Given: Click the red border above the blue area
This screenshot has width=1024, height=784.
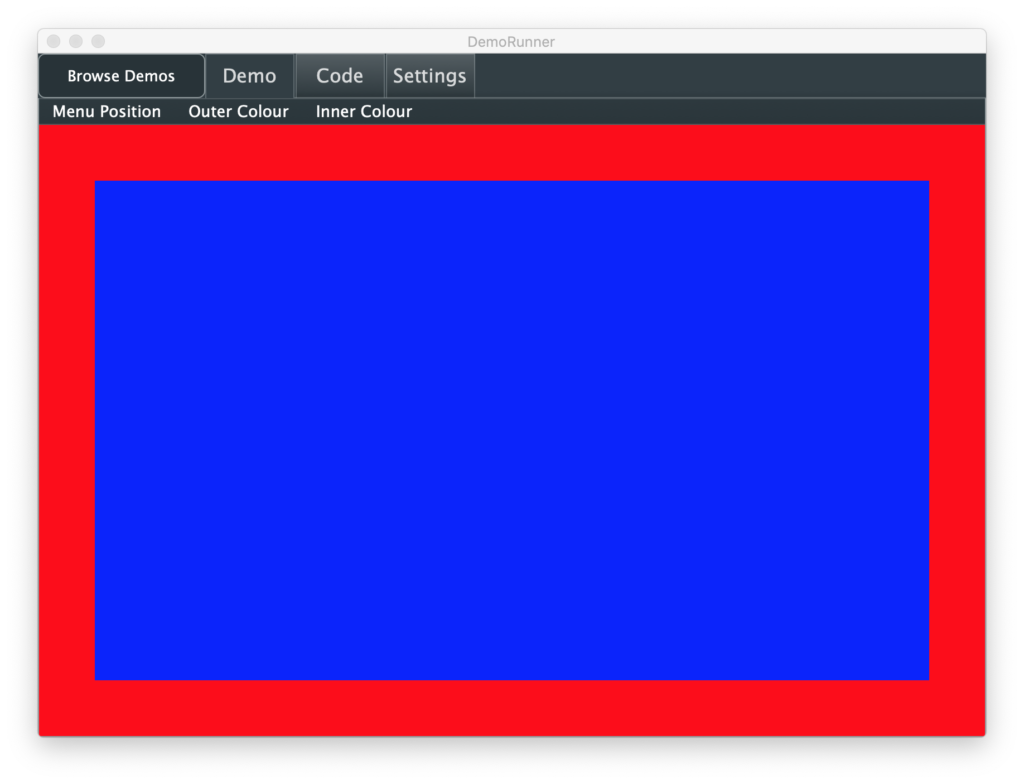Looking at the screenshot, I should 512,153.
